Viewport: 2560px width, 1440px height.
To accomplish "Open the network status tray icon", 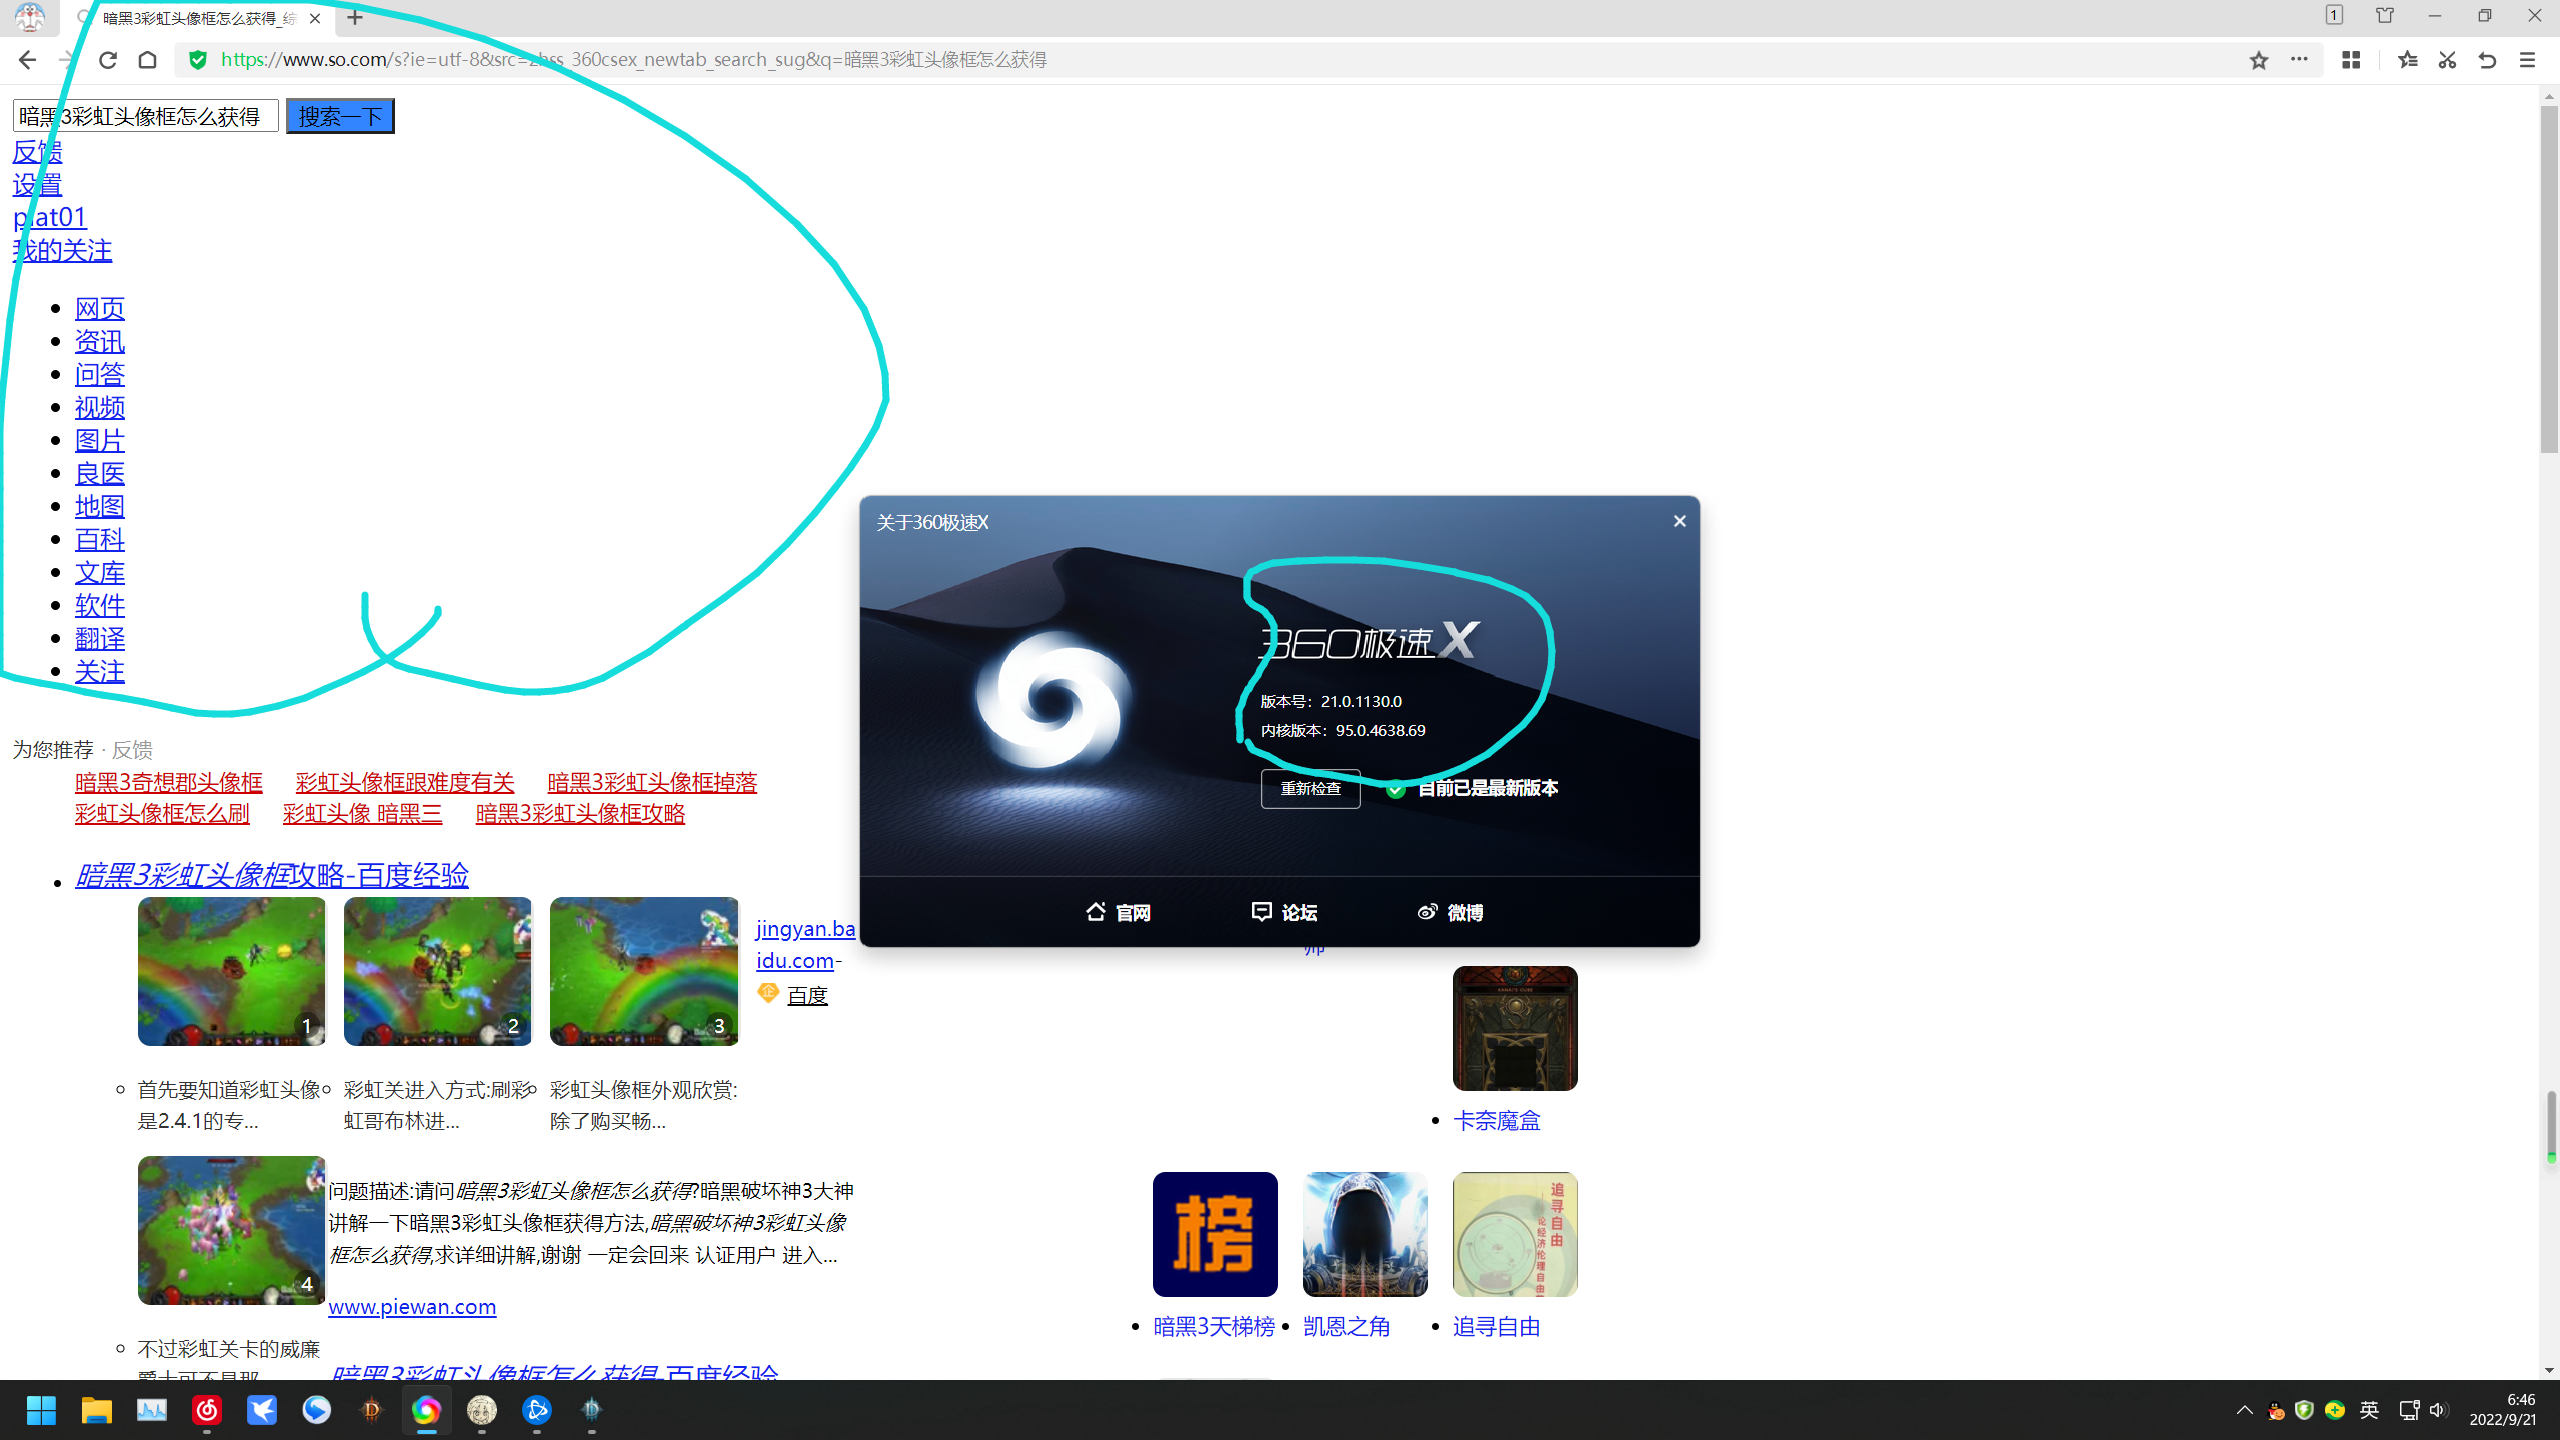I will tap(2409, 1410).
